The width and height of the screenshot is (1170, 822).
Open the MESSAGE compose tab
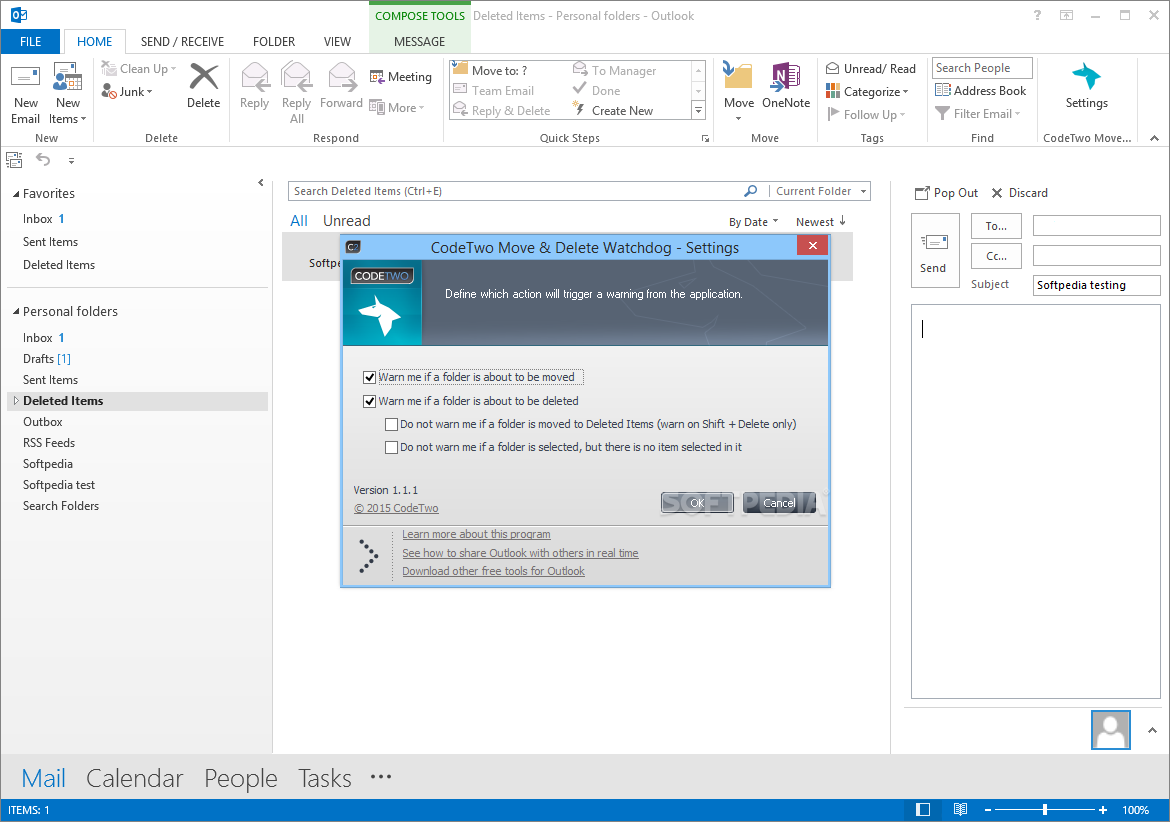pos(419,42)
